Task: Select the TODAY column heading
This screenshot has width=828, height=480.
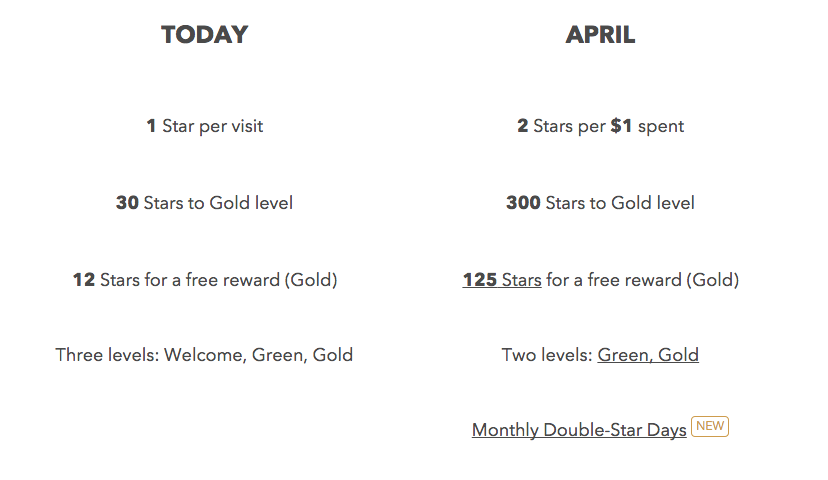Action: point(204,35)
